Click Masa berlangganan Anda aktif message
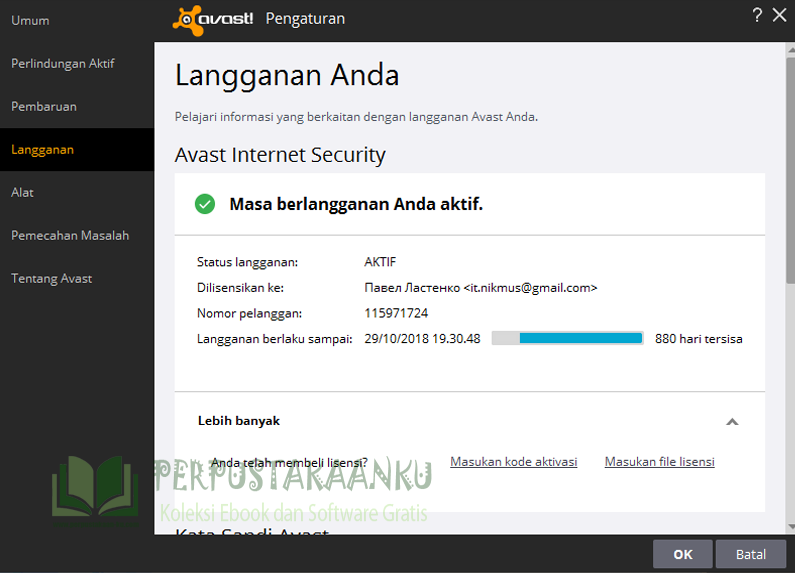 (356, 204)
